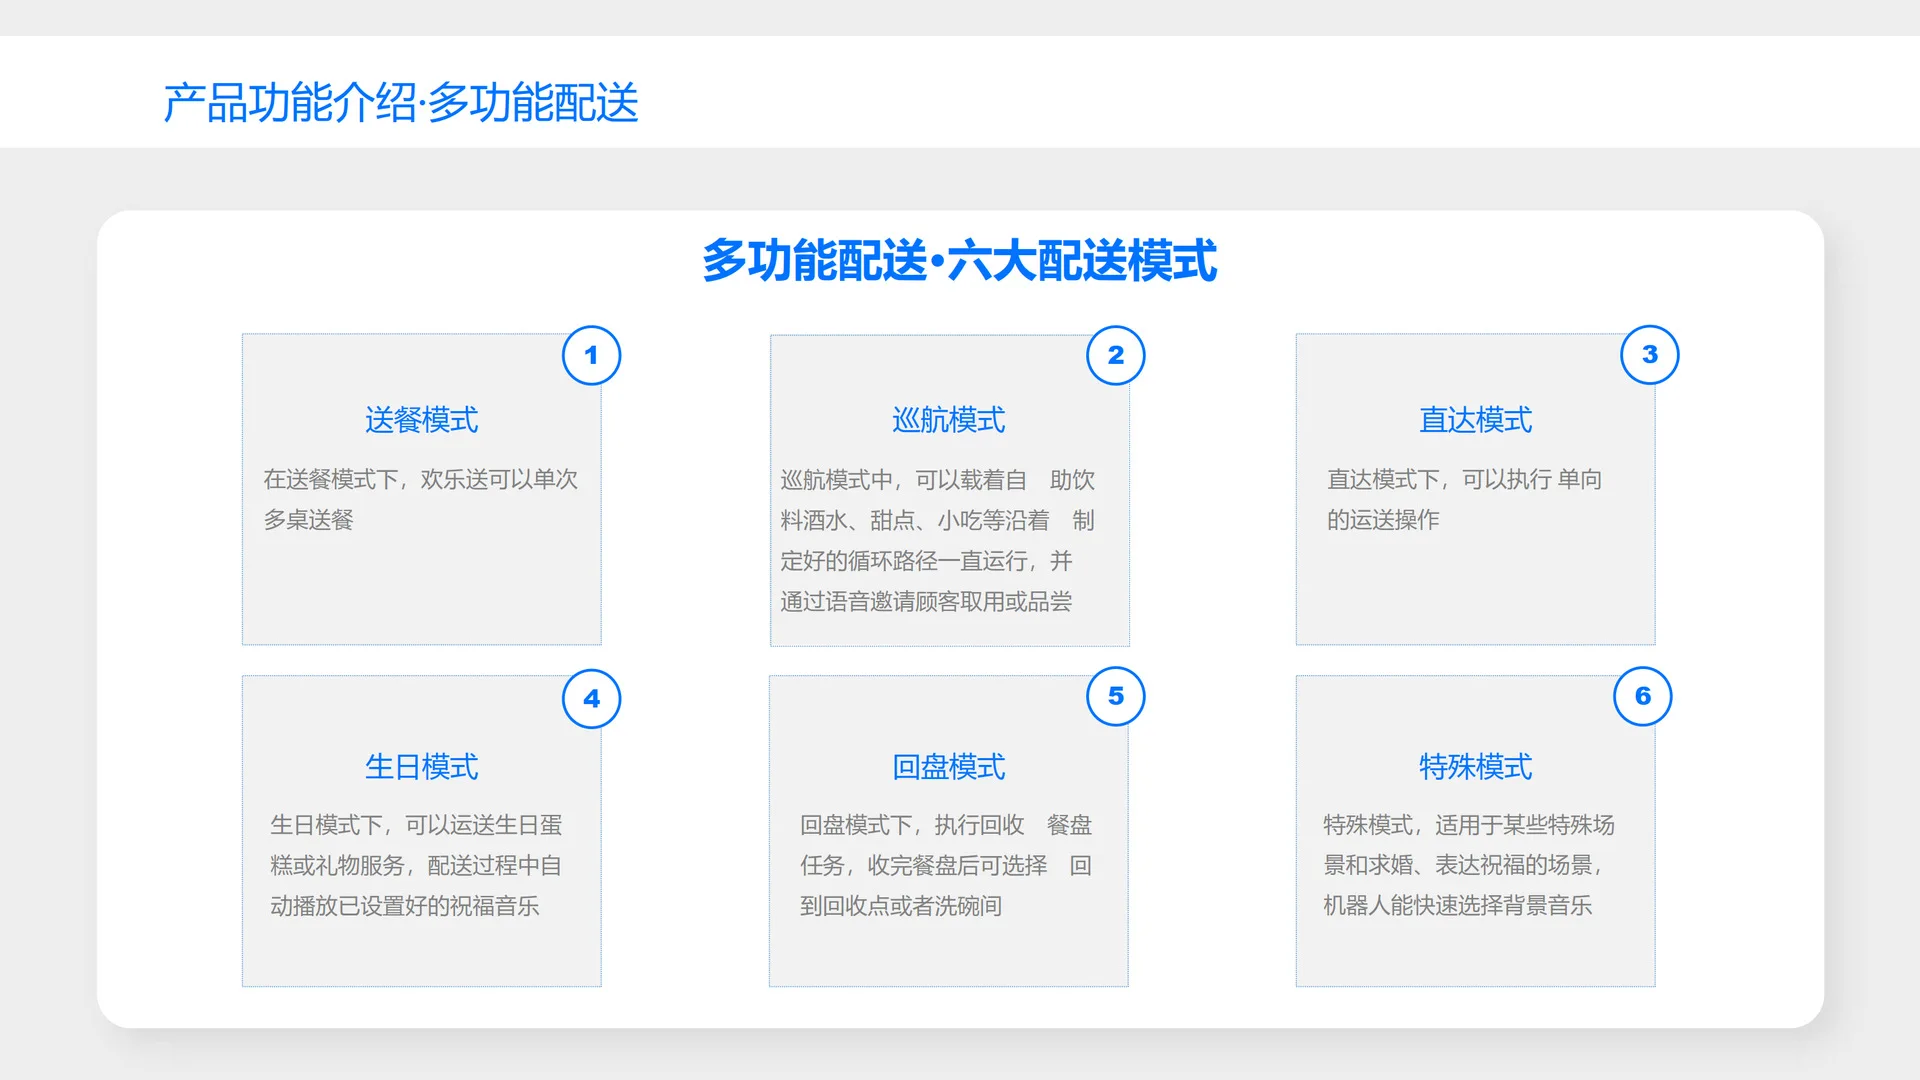Click the 巡航模式 description paragraph text
The height and width of the screenshot is (1080, 1920).
tap(937, 540)
